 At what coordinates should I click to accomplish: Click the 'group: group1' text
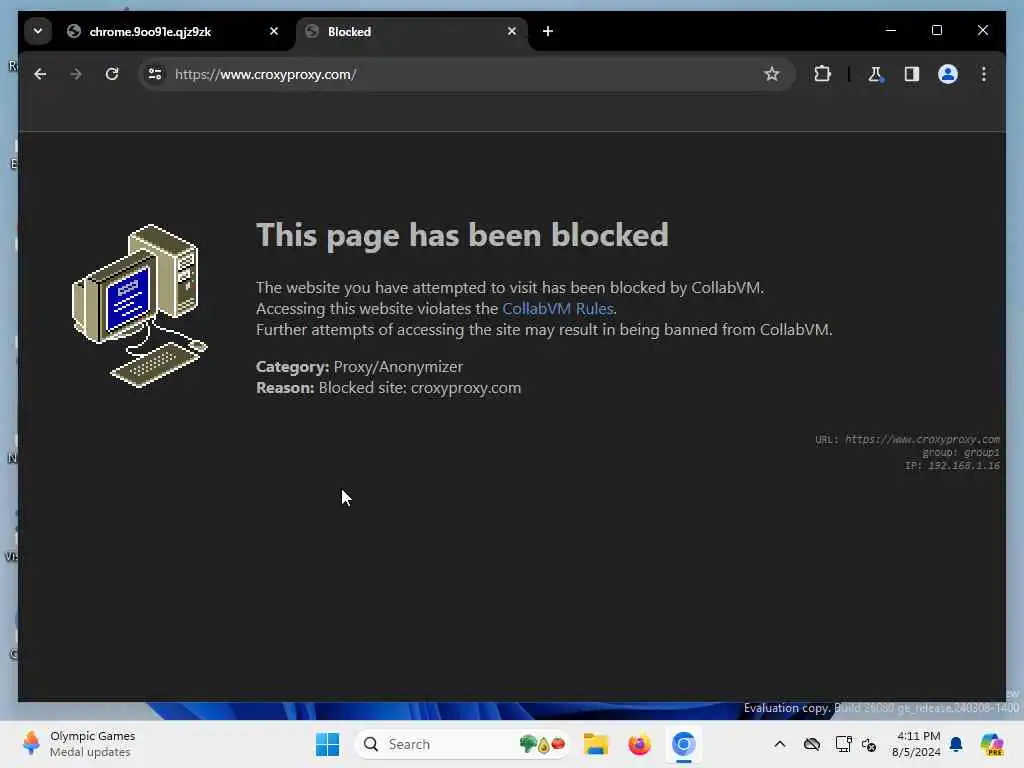(960, 453)
